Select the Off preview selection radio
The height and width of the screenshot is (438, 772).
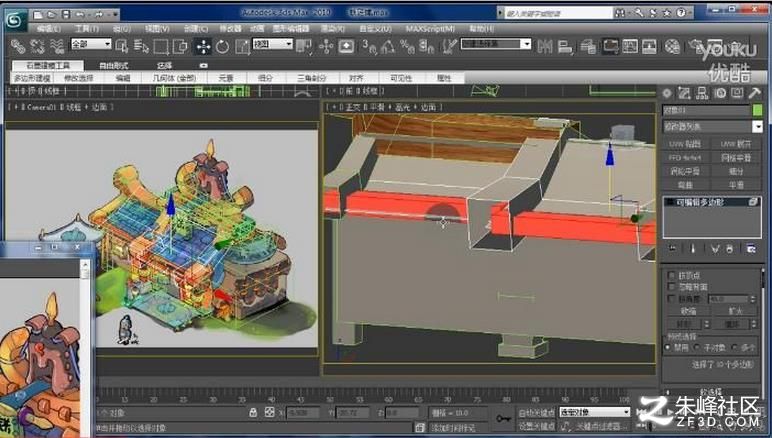(668, 347)
